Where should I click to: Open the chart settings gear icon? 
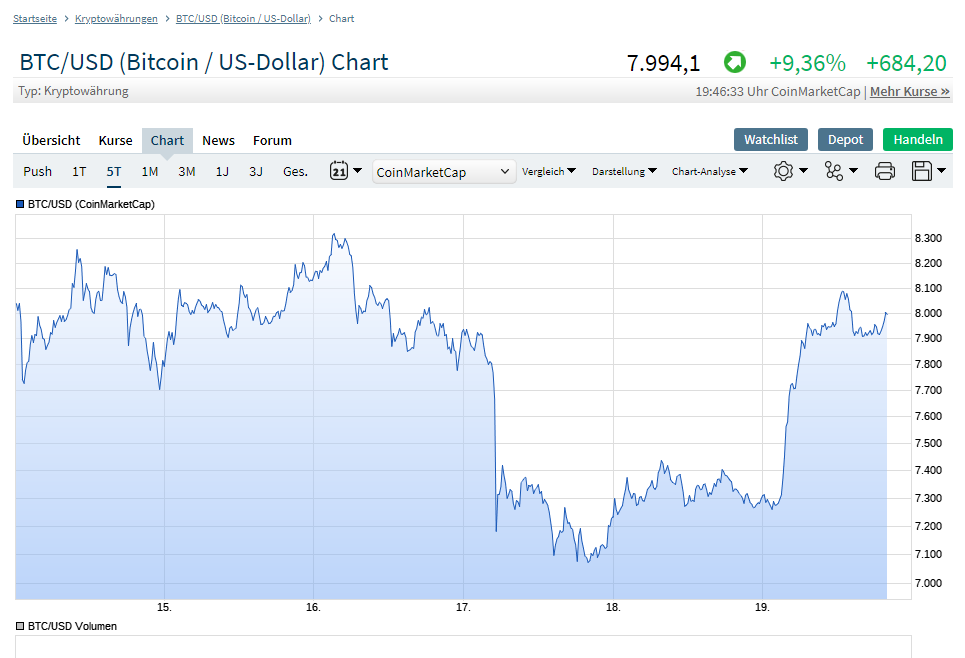(x=785, y=171)
